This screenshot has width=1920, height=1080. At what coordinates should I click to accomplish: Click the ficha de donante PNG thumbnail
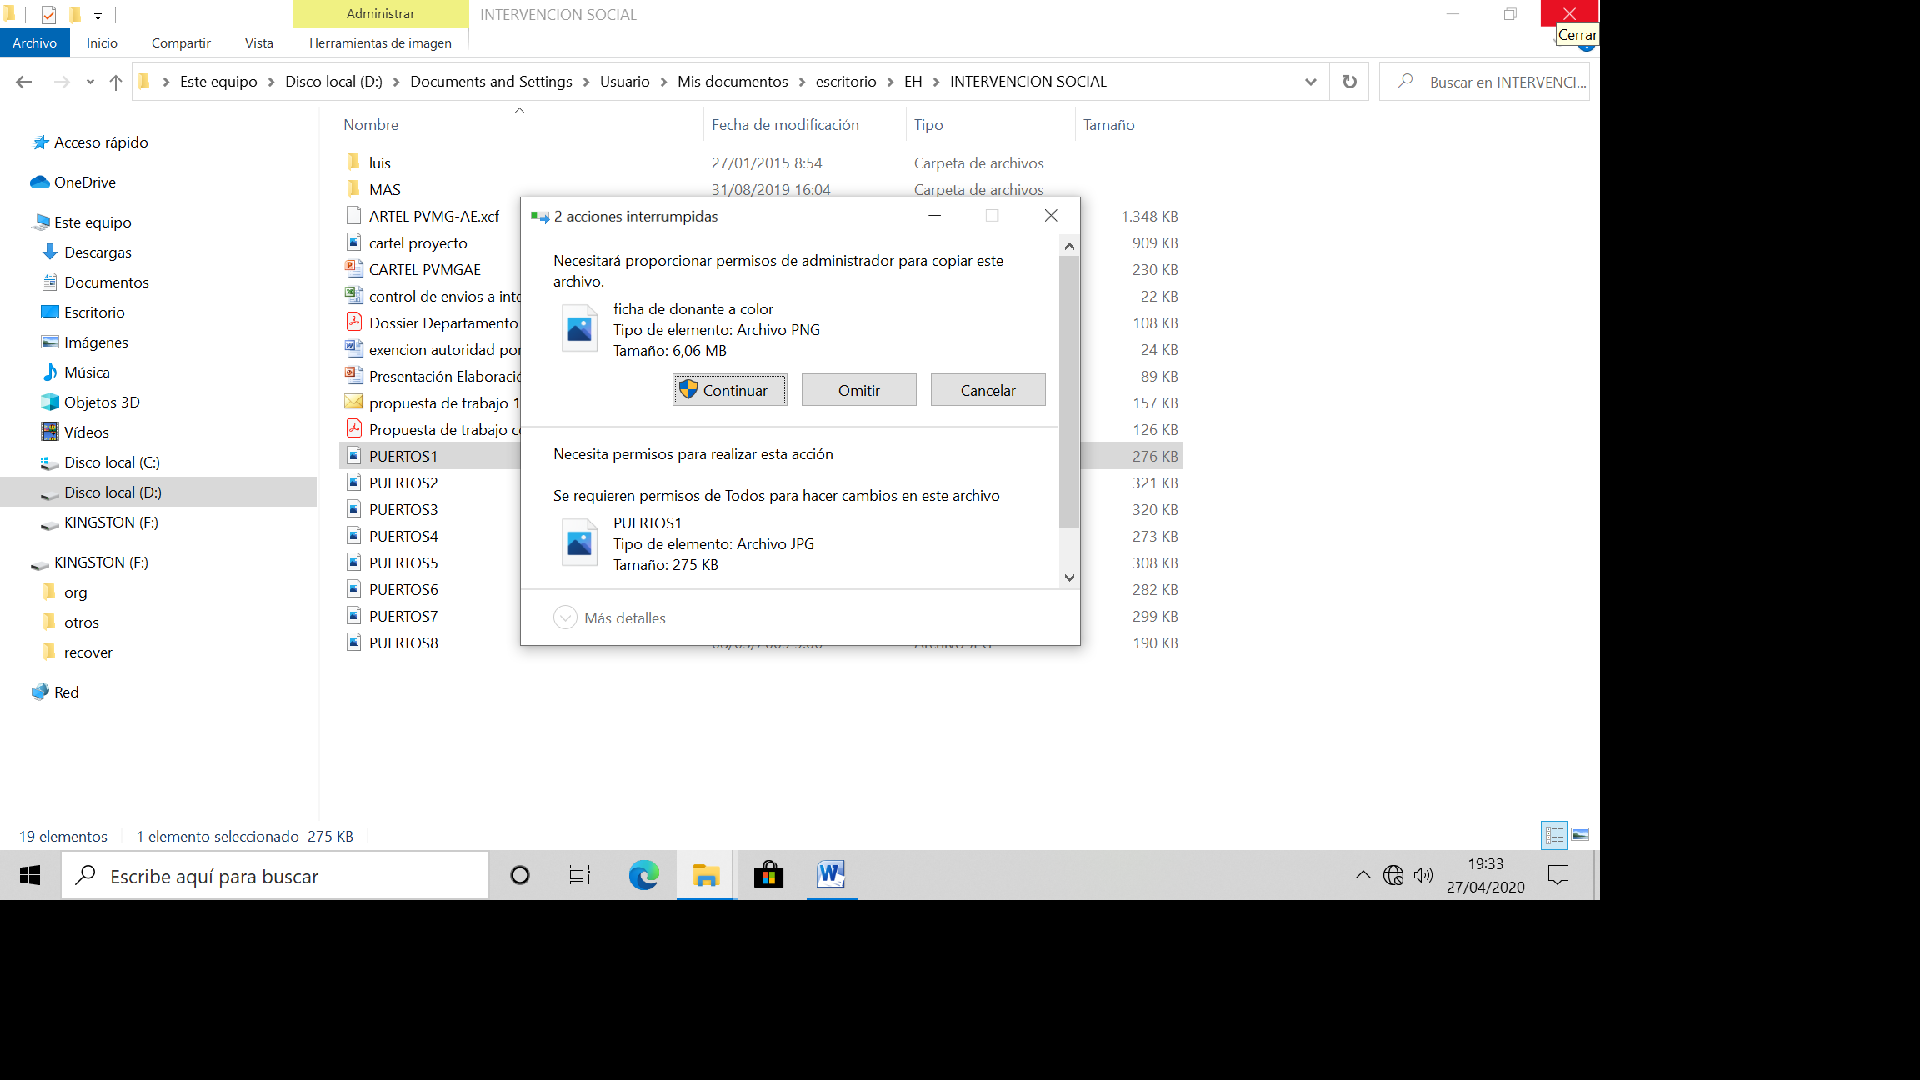click(580, 329)
